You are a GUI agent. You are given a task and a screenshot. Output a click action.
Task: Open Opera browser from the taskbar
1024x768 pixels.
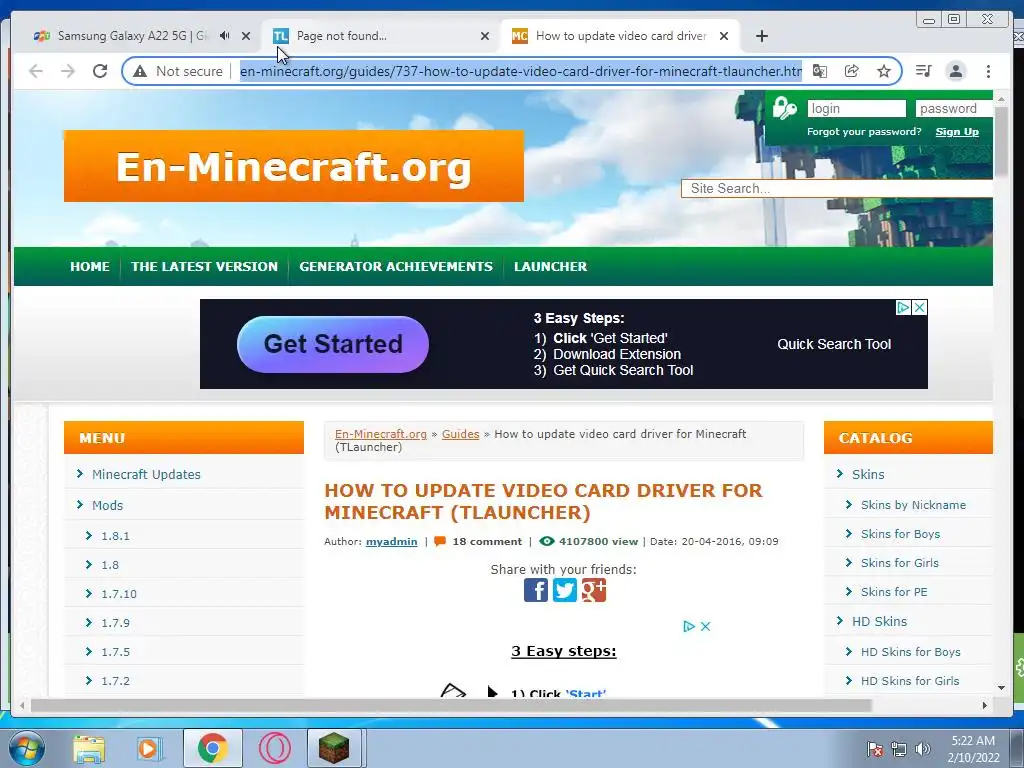click(x=274, y=748)
